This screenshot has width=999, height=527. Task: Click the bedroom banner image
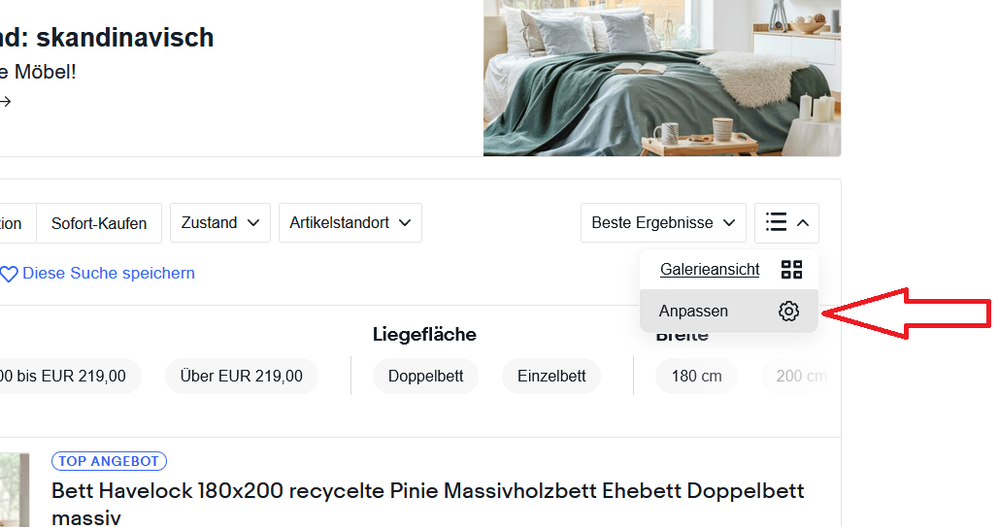pyautogui.click(x=661, y=77)
